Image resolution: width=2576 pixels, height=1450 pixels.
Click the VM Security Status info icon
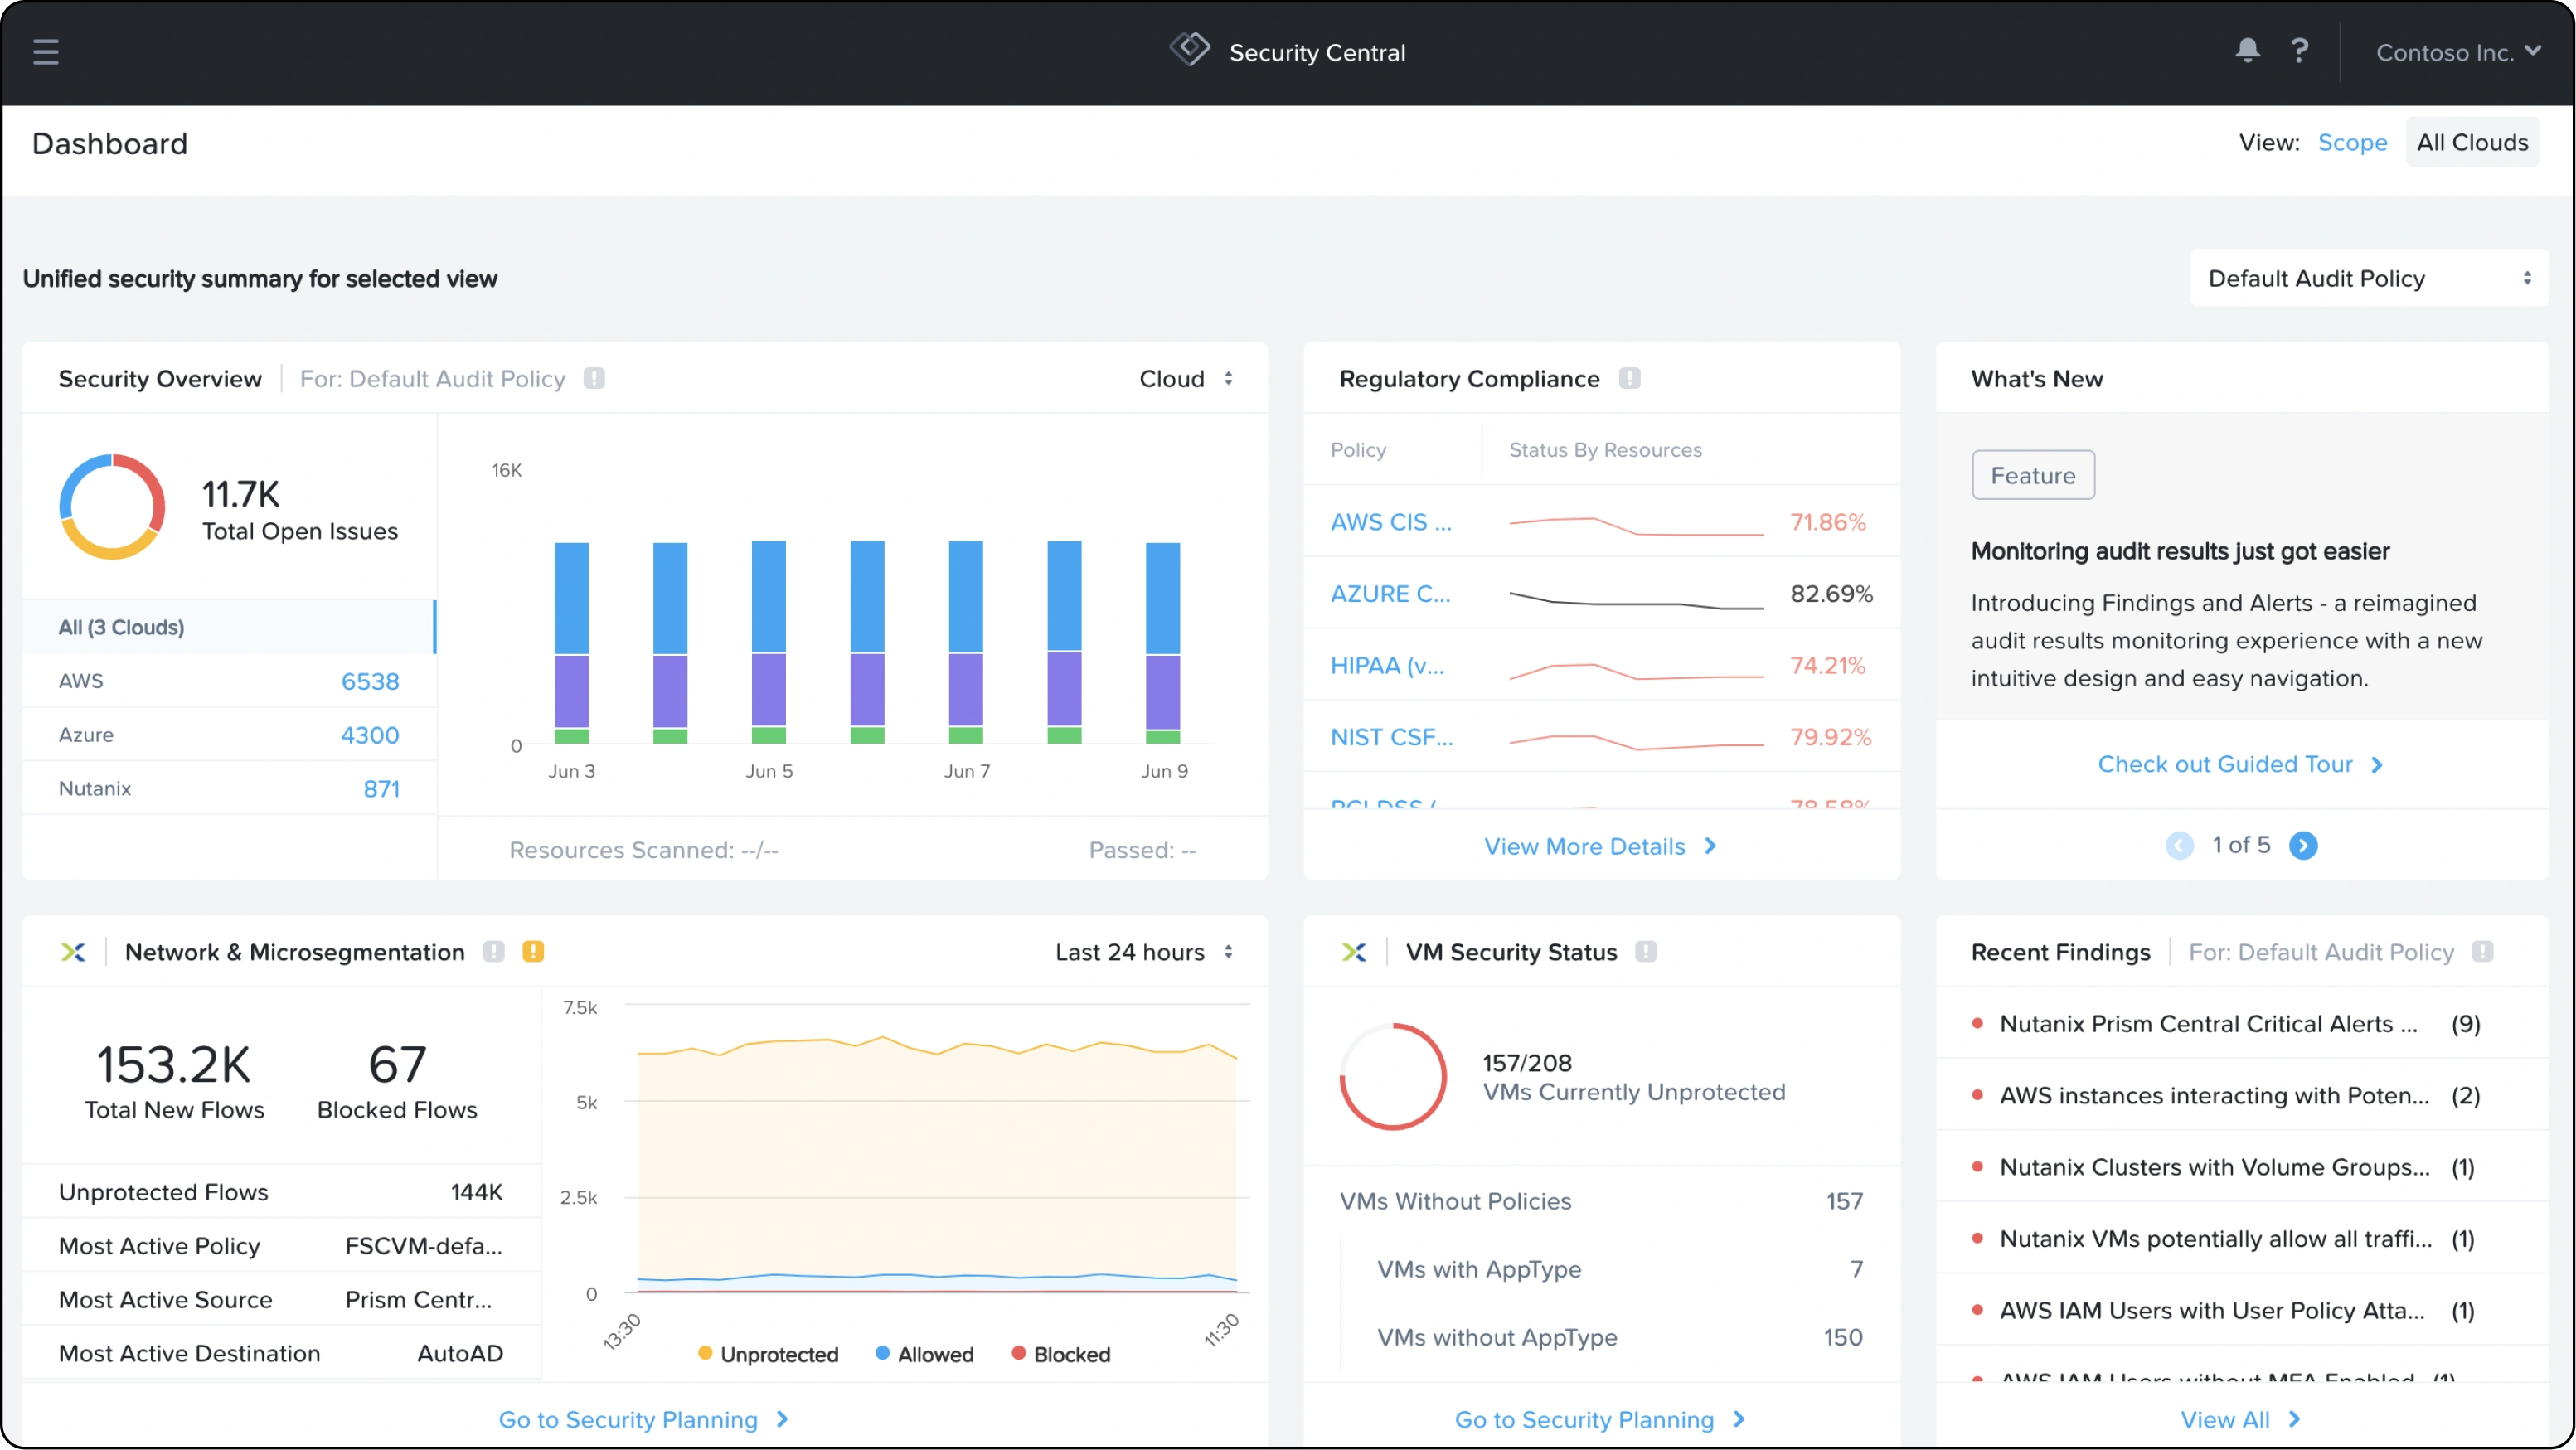point(1646,951)
